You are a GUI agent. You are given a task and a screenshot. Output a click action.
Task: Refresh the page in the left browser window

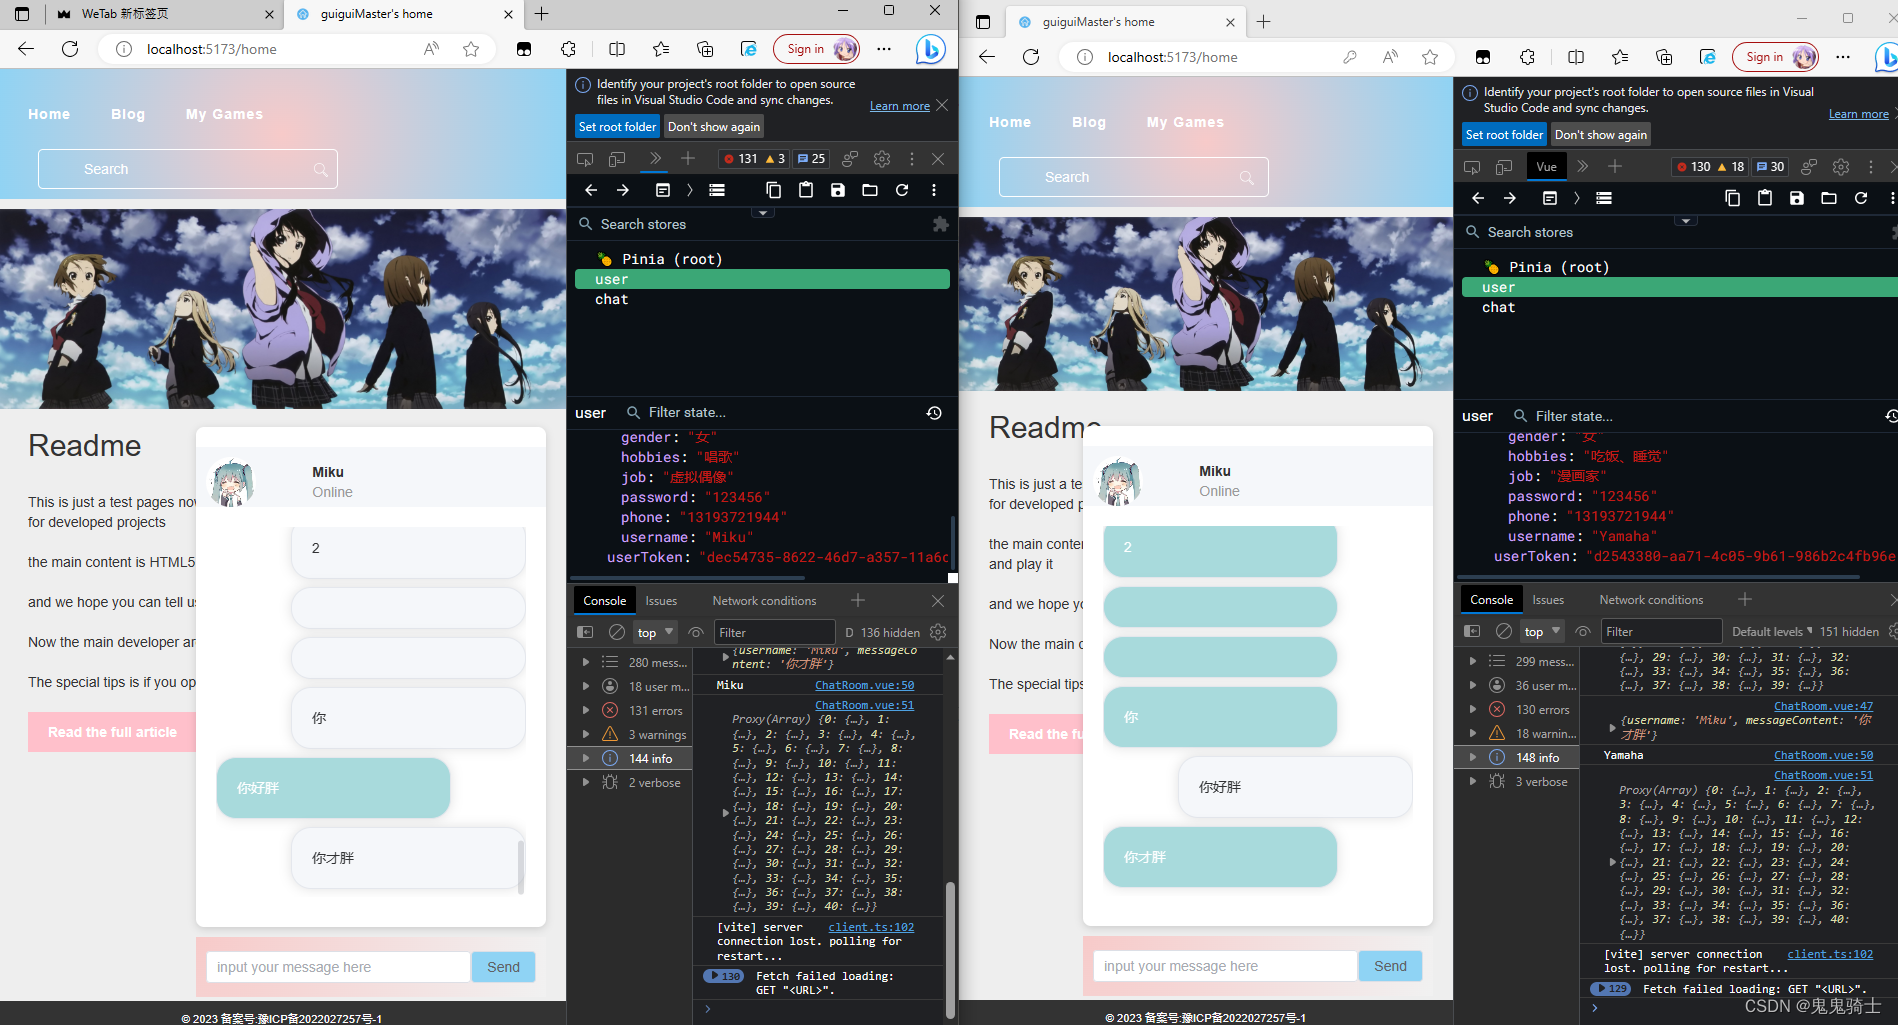pyautogui.click(x=70, y=49)
